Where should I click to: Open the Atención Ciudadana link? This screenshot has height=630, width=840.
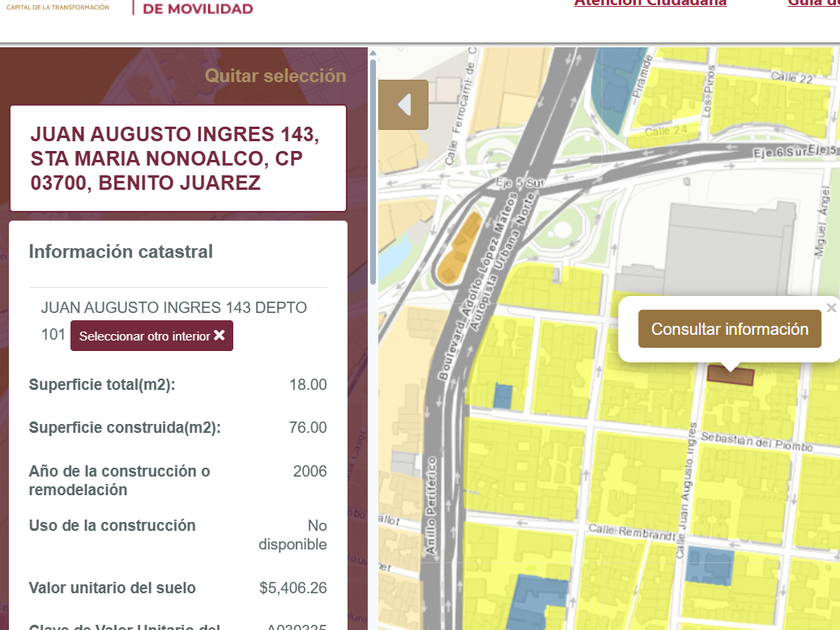(x=650, y=3)
